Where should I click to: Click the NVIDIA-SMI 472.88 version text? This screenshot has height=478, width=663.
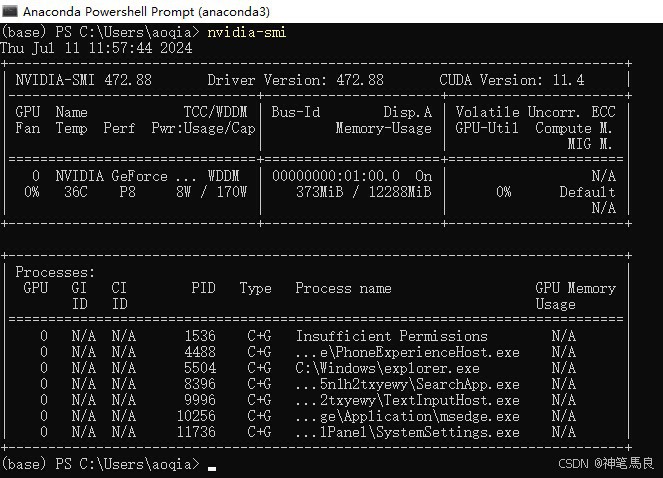pos(83,80)
